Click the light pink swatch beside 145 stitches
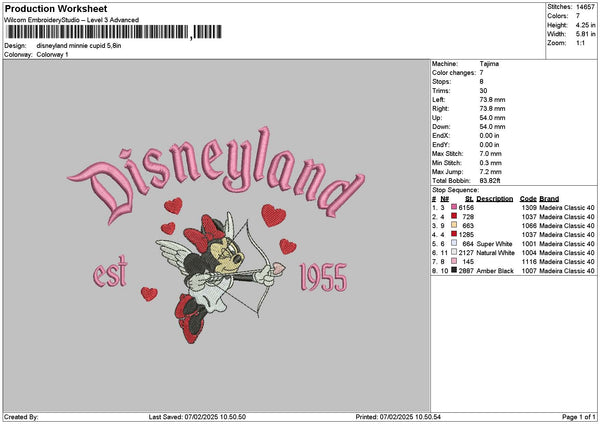Screen dimensions: 600x424 click(x=454, y=261)
